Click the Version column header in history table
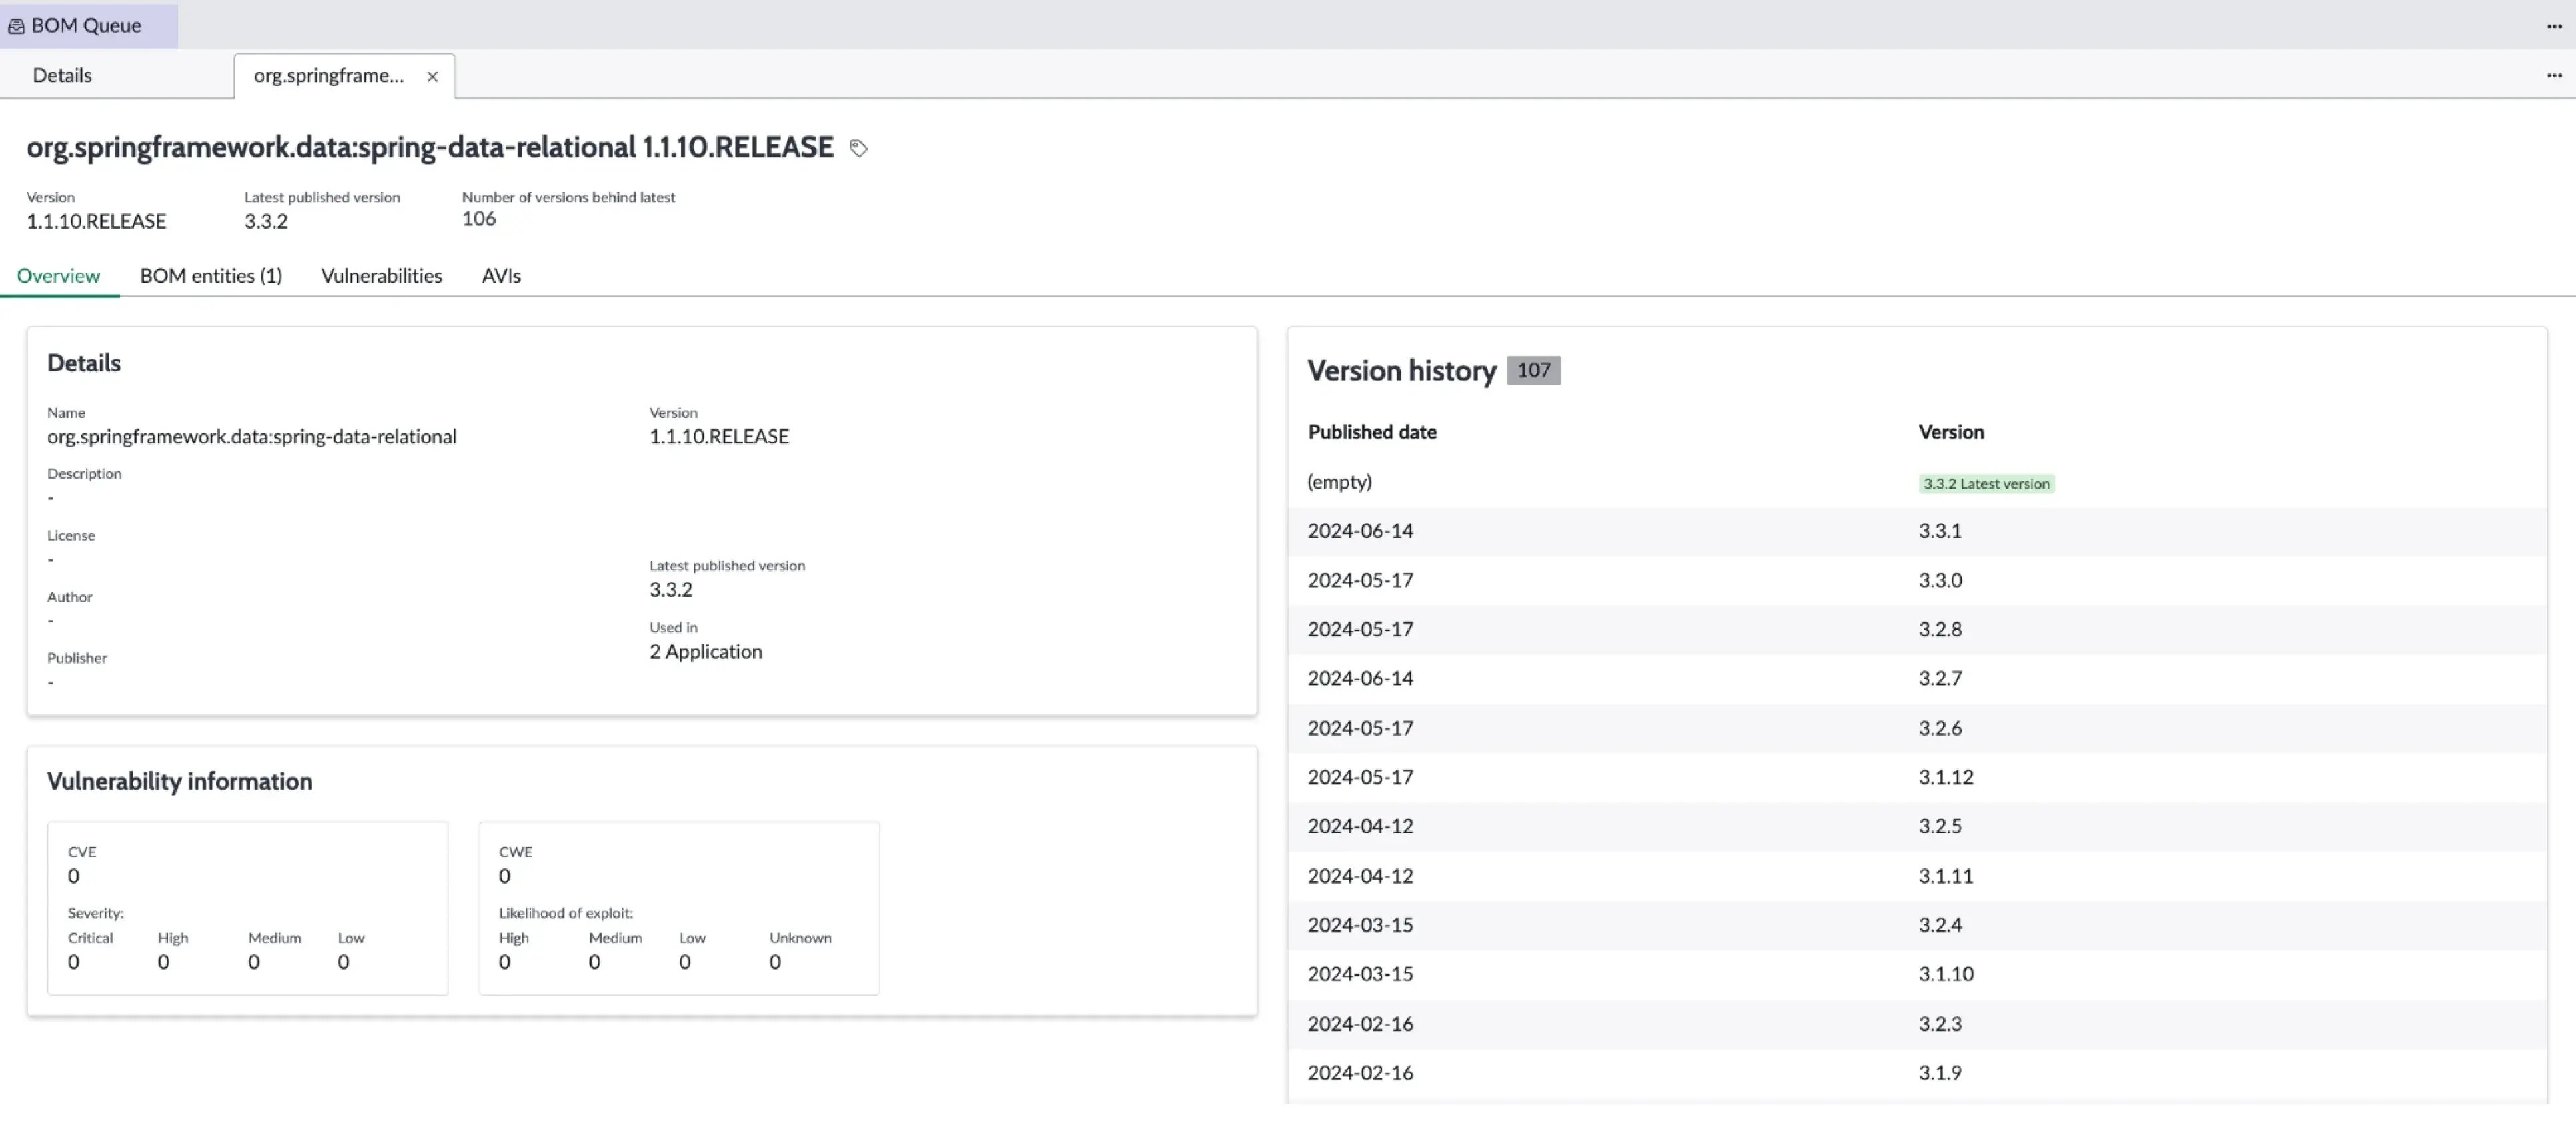Screen dimensions: 2576x1125 (x=1951, y=432)
